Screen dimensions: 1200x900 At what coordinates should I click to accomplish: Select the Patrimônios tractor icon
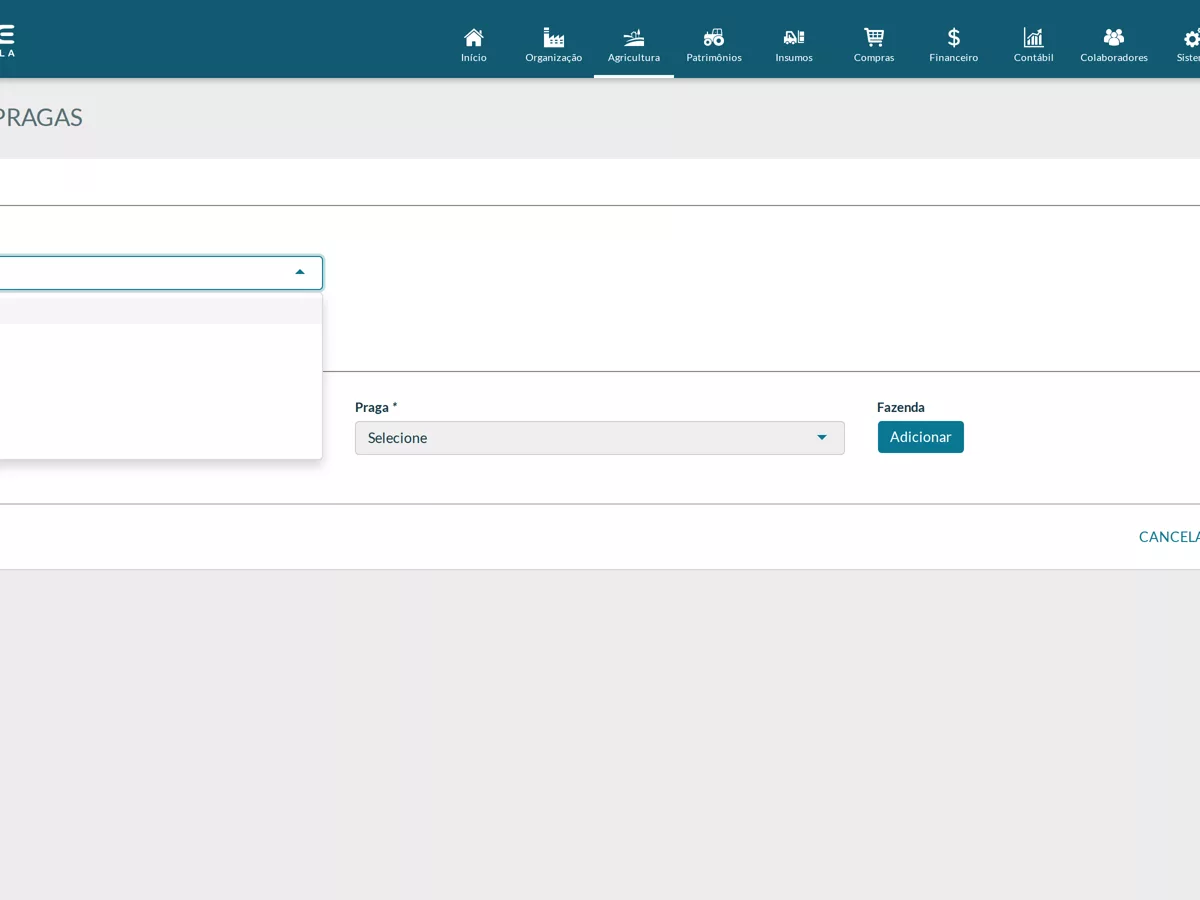tap(714, 37)
